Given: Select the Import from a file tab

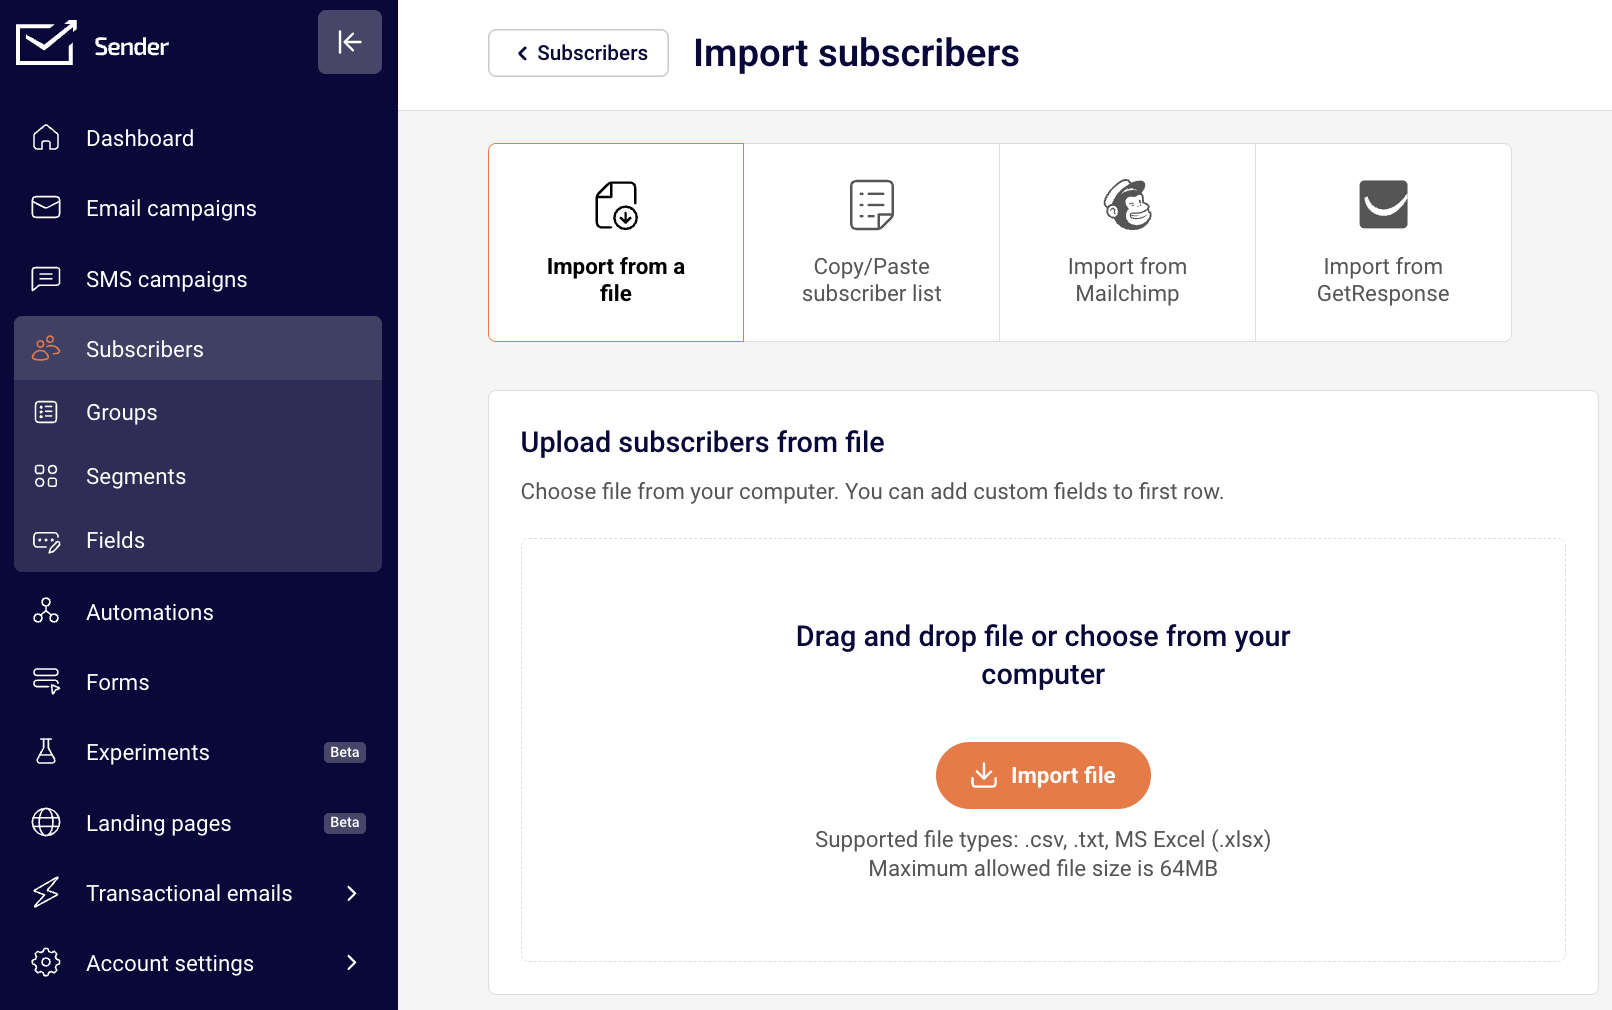Looking at the screenshot, I should tap(616, 242).
